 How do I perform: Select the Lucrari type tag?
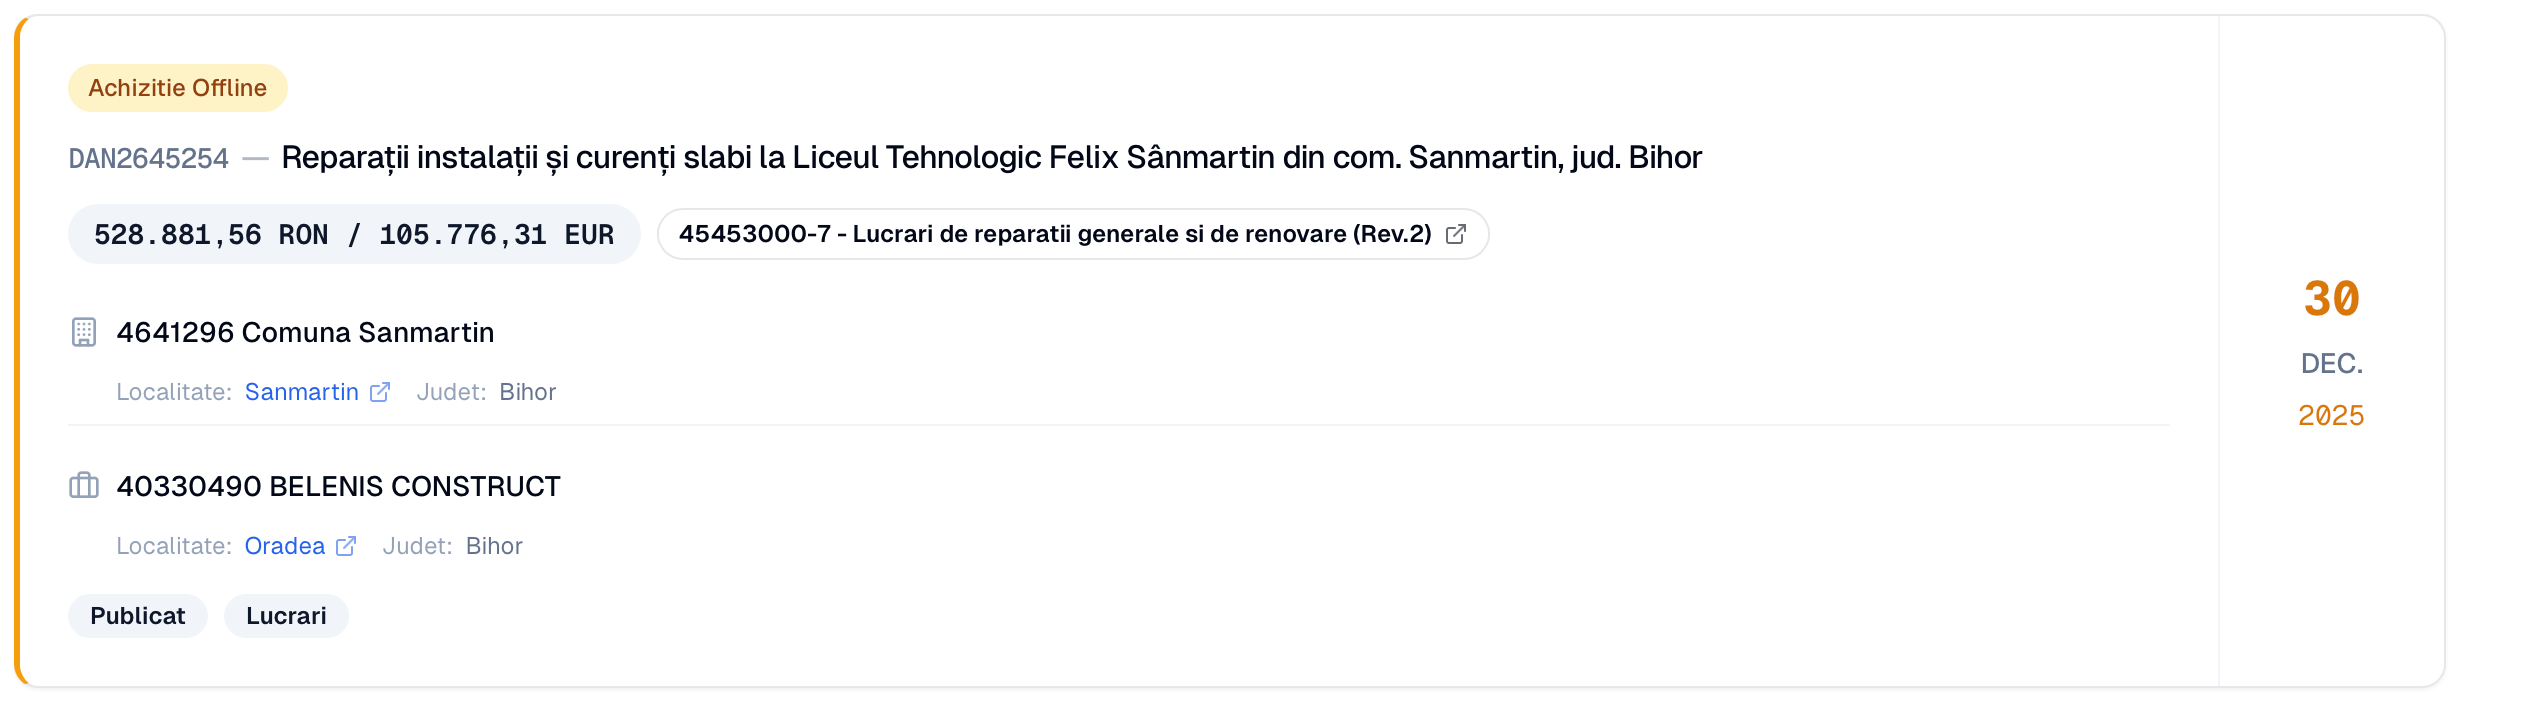tap(286, 616)
